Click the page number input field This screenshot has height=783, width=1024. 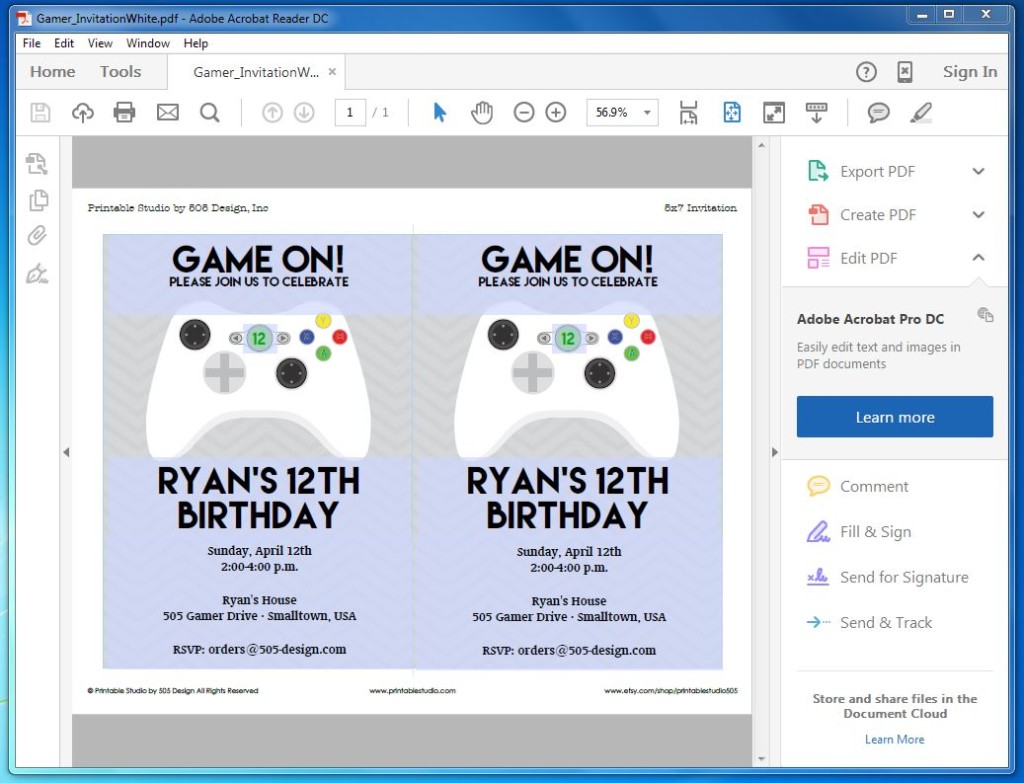[349, 112]
